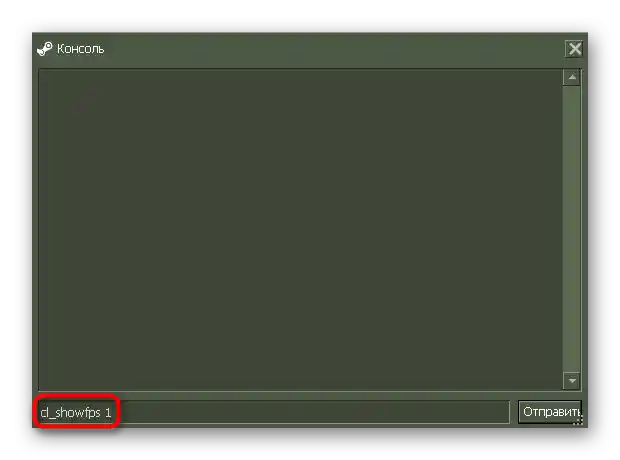Screen dimensions: 620x460
Task: Close the Консоль window with the X
Action: 575,49
